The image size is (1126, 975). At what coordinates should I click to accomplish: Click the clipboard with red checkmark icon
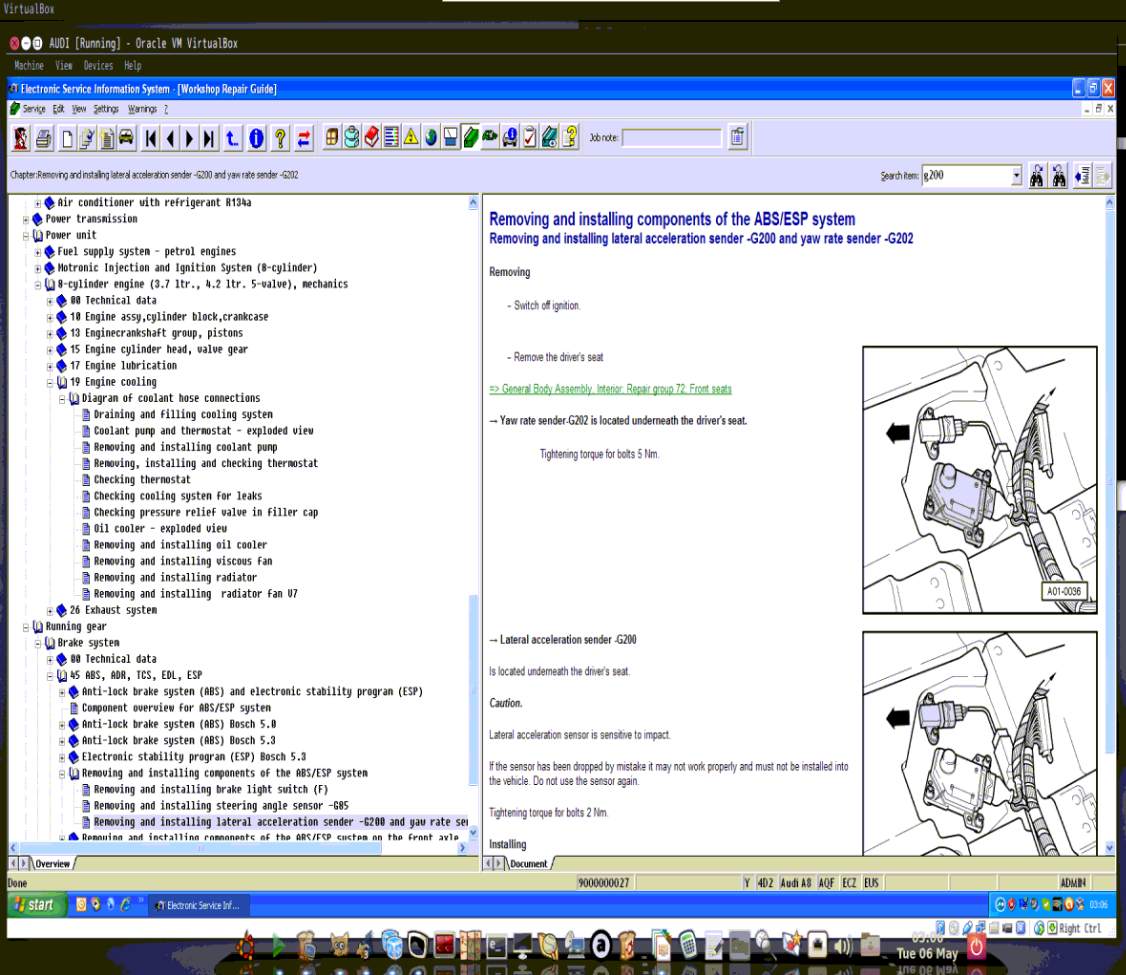(x=530, y=137)
